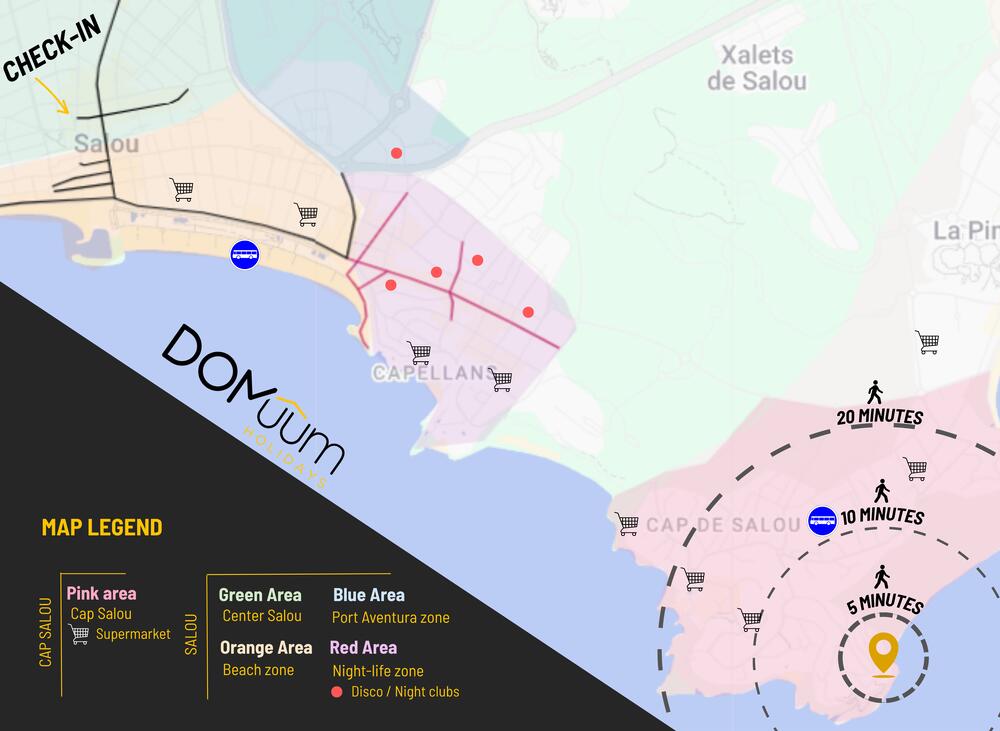Click the walking figure above 10 MINUTES

(x=881, y=491)
